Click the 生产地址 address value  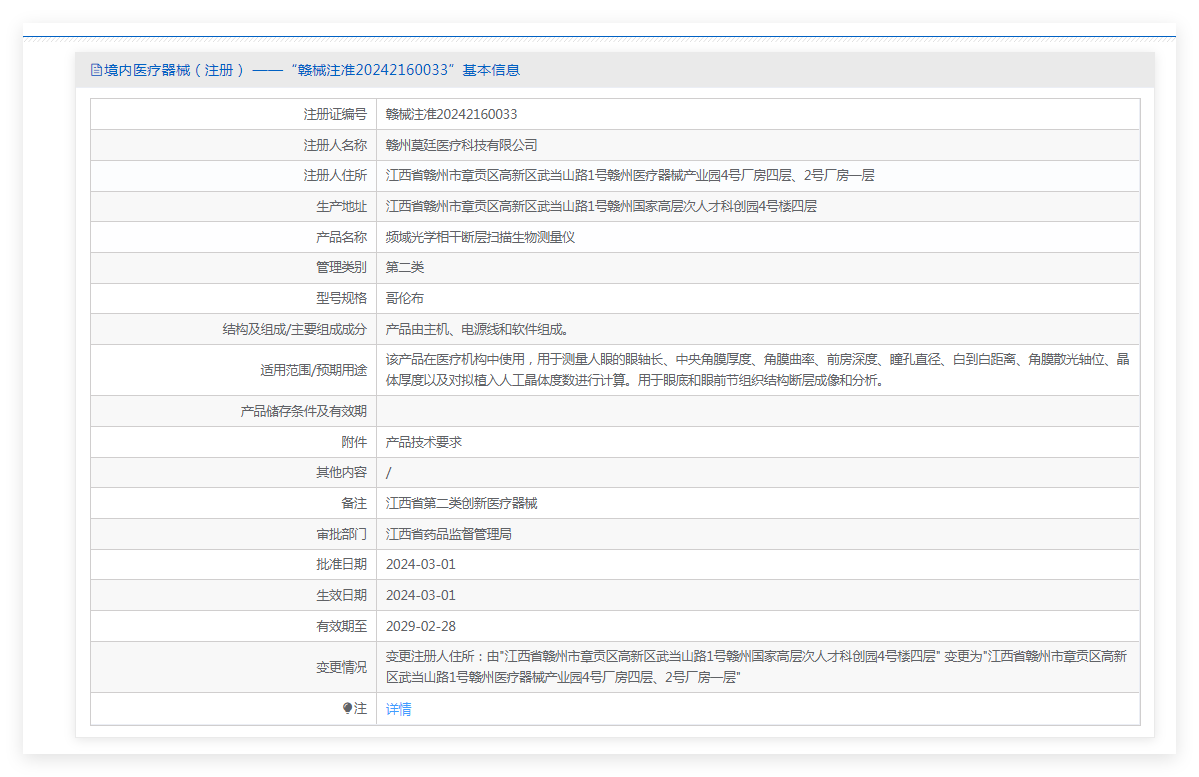pyautogui.click(x=601, y=206)
